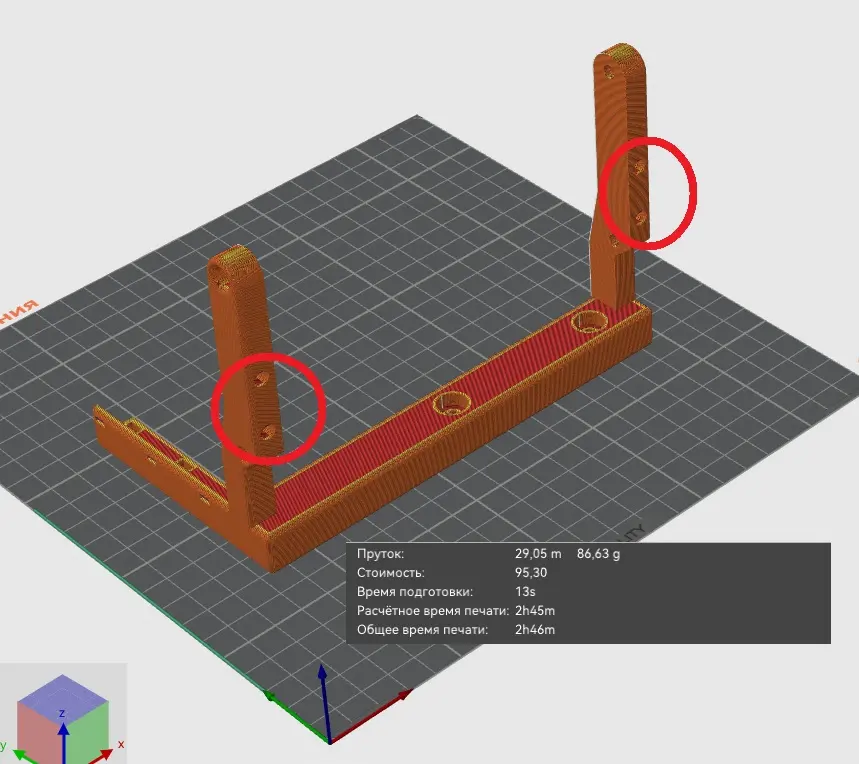Click the Стоимость value 95,30
This screenshot has height=764, width=859.
point(531,573)
